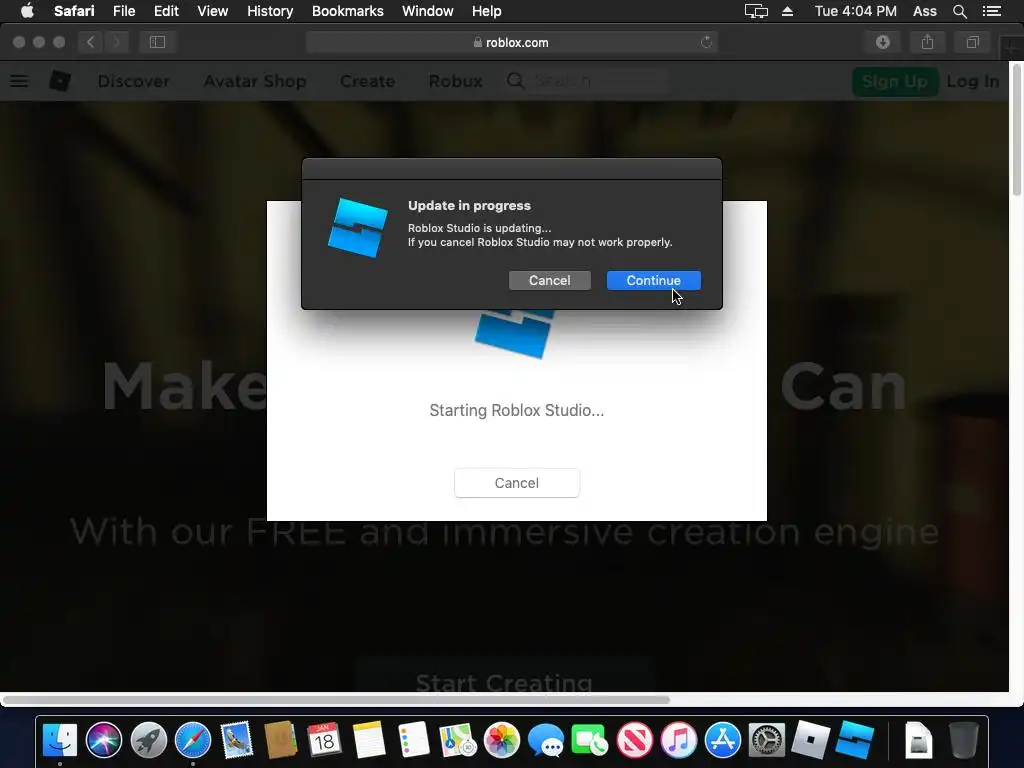The image size is (1024, 768).
Task: Open the Edit menu
Action: click(166, 11)
